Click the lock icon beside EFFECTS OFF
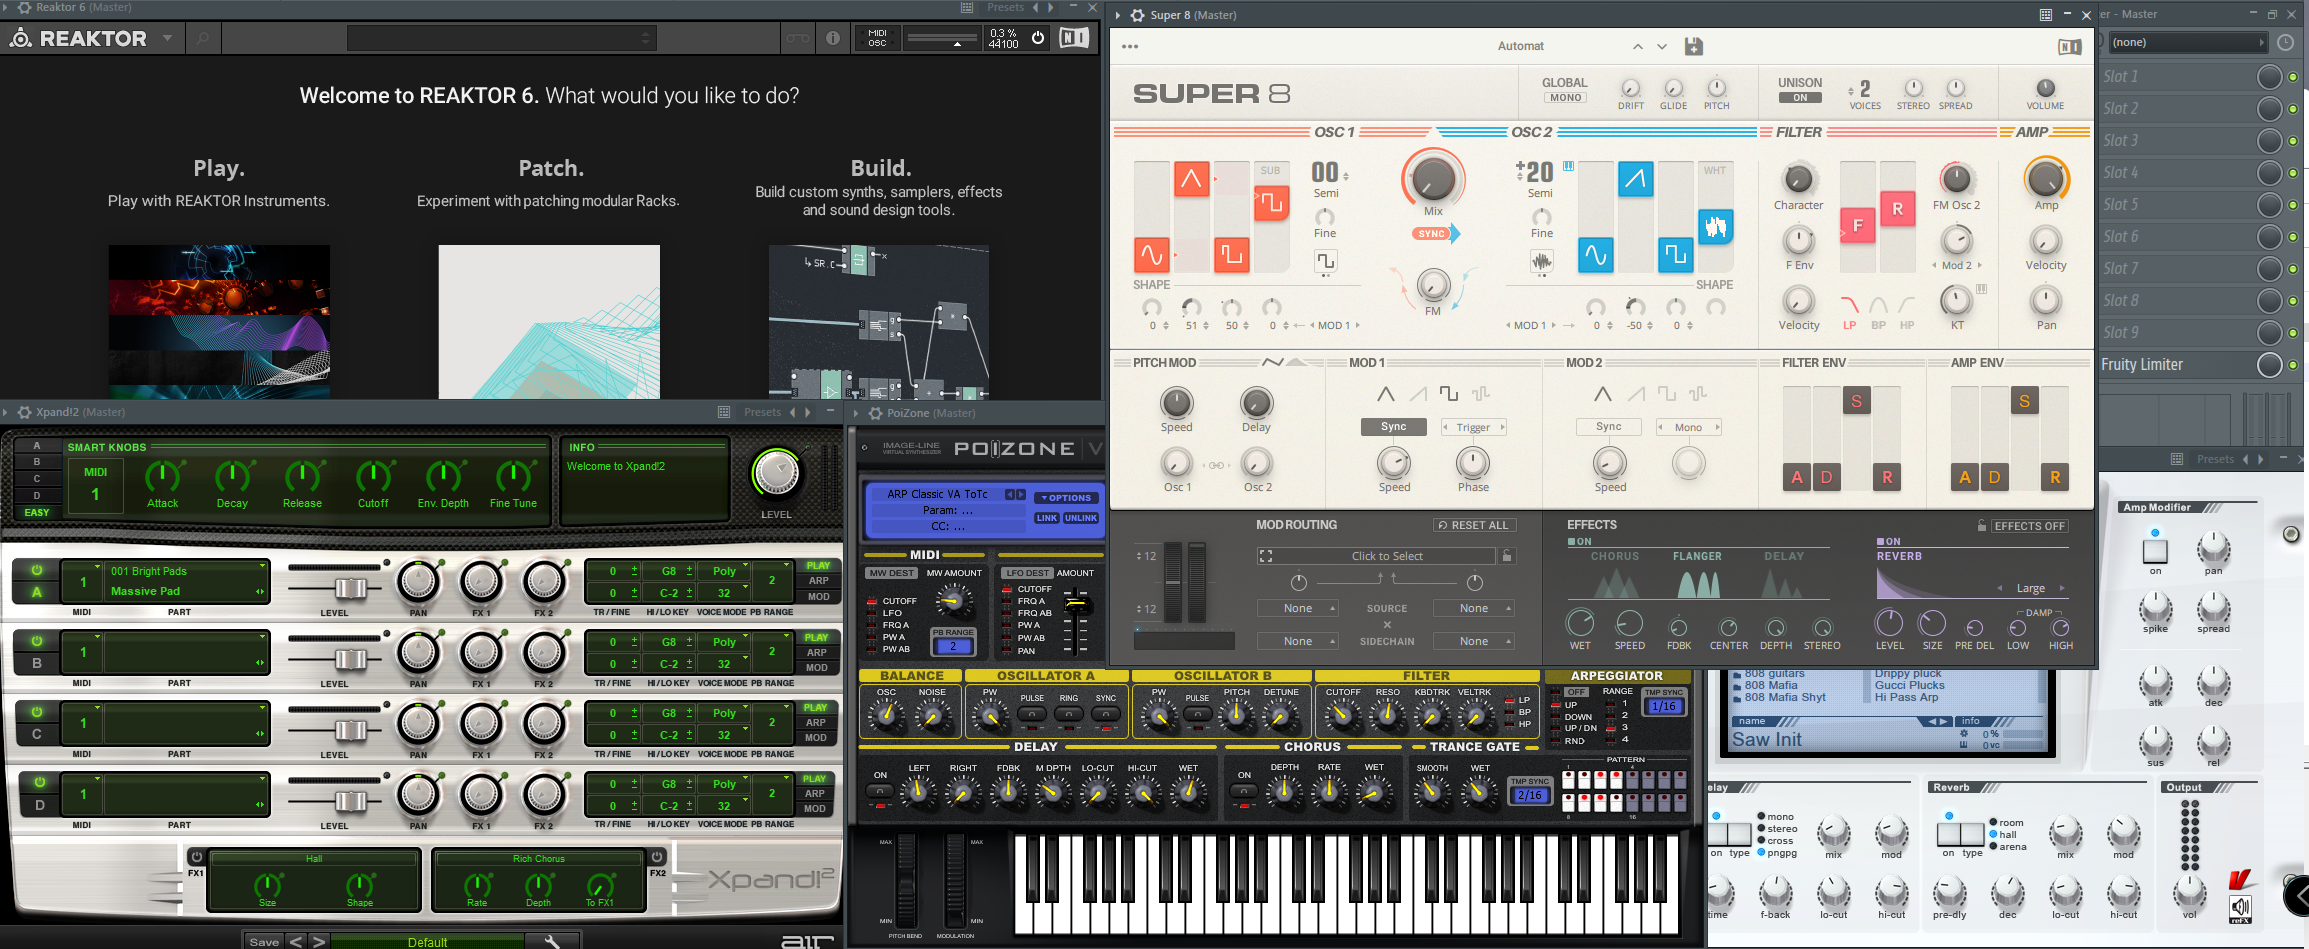 1981,526
